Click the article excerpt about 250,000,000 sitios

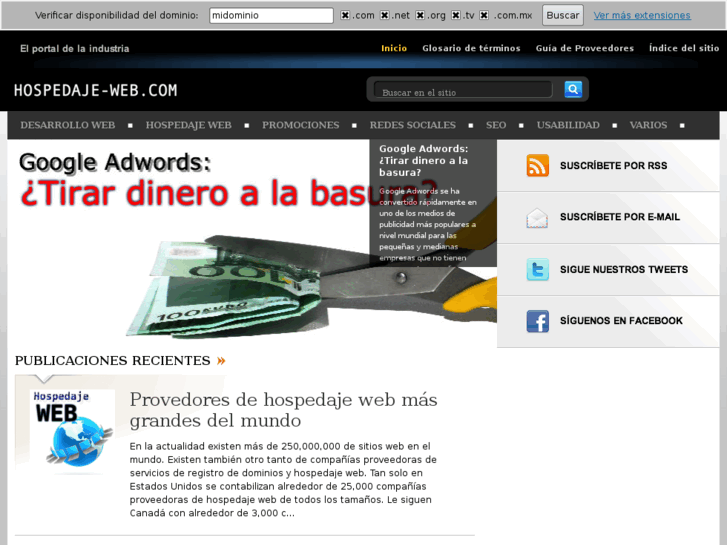coord(283,480)
